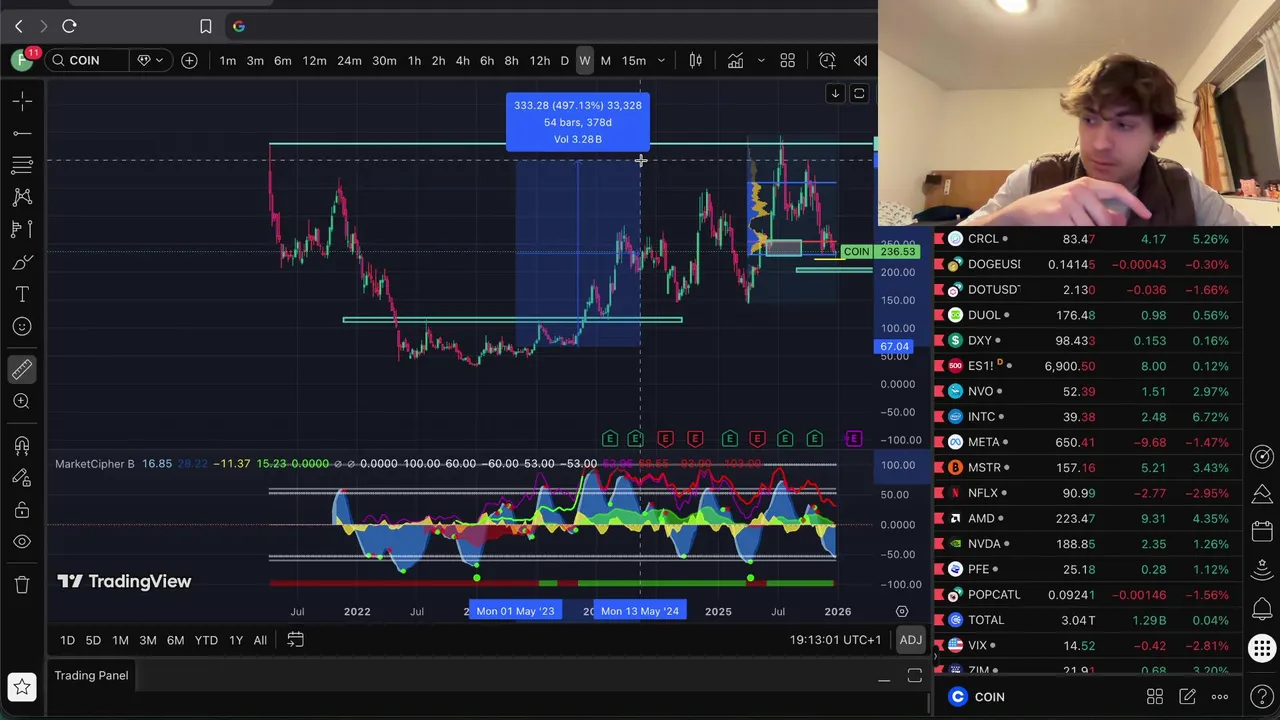Set range to 3M

pyautogui.click(x=147, y=640)
